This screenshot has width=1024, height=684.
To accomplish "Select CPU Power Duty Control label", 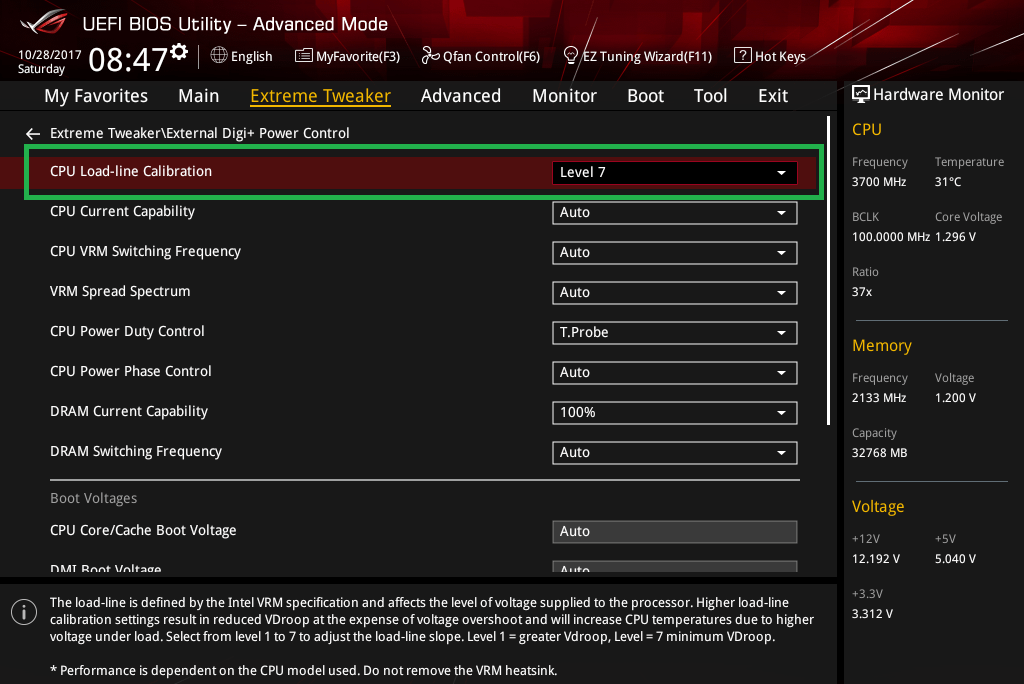I will 127,331.
